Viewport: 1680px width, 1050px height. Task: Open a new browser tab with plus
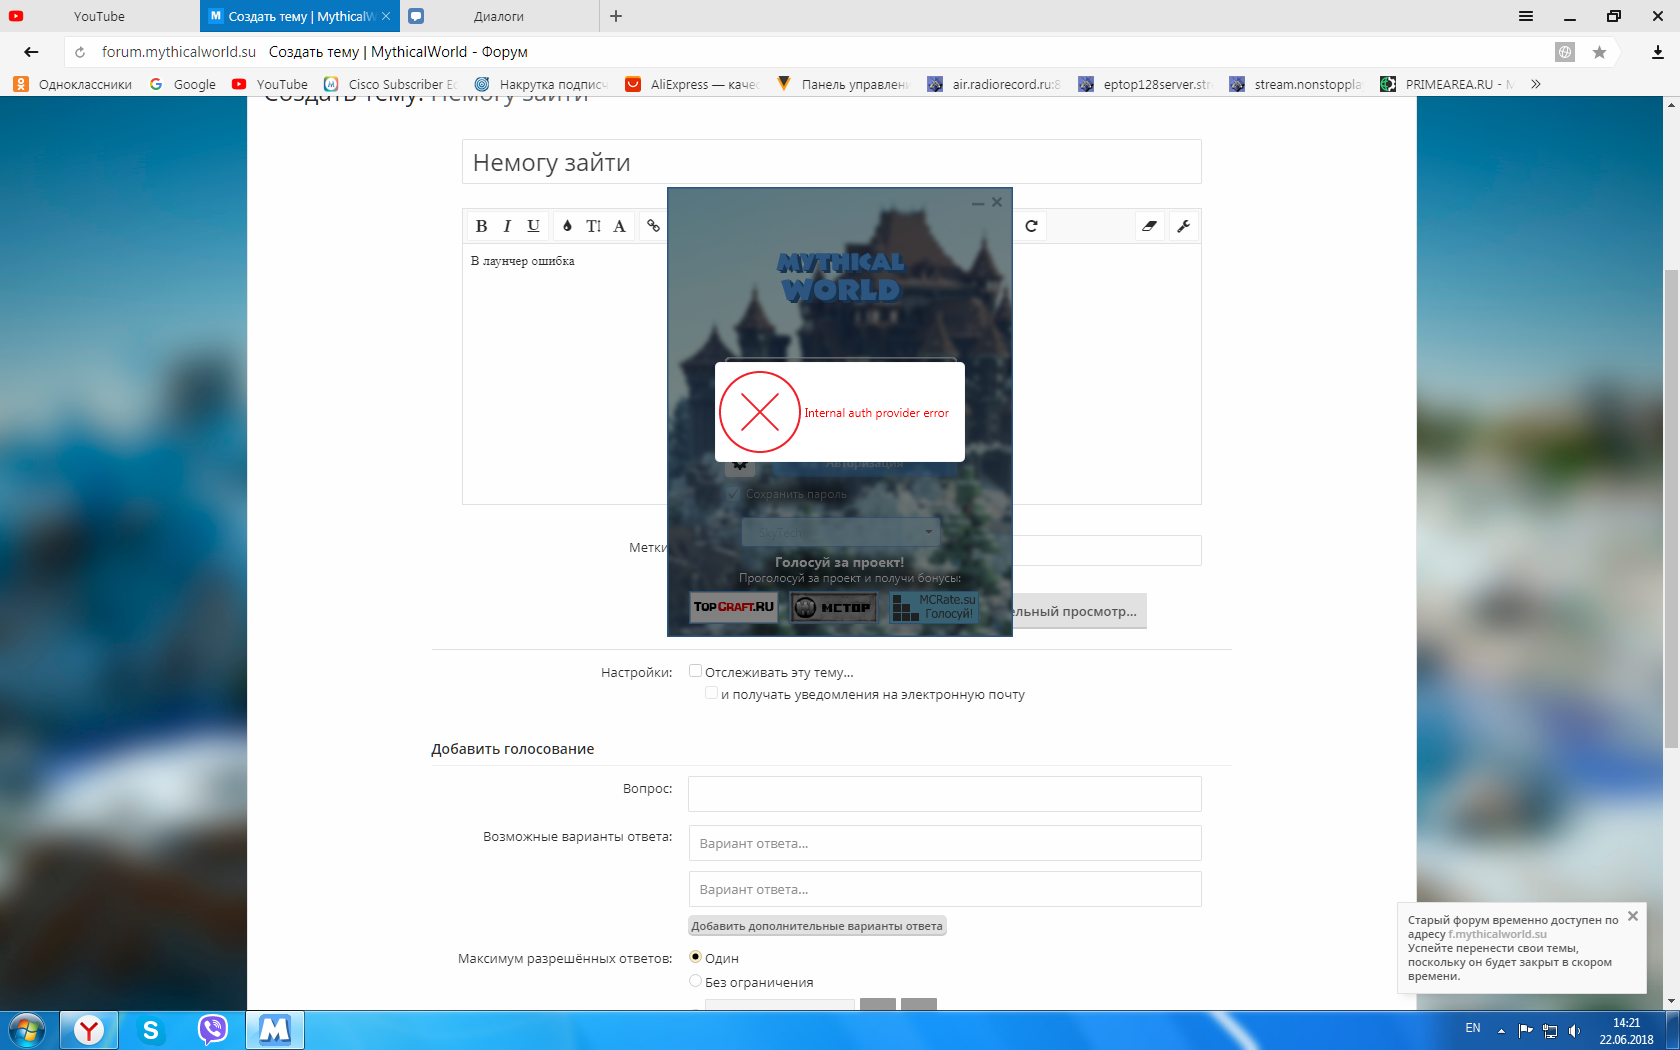[616, 16]
